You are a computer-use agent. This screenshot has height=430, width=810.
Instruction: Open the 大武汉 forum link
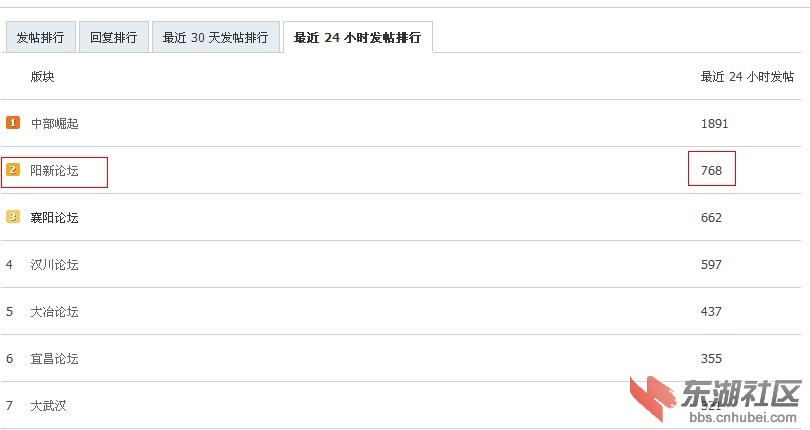tap(49, 406)
